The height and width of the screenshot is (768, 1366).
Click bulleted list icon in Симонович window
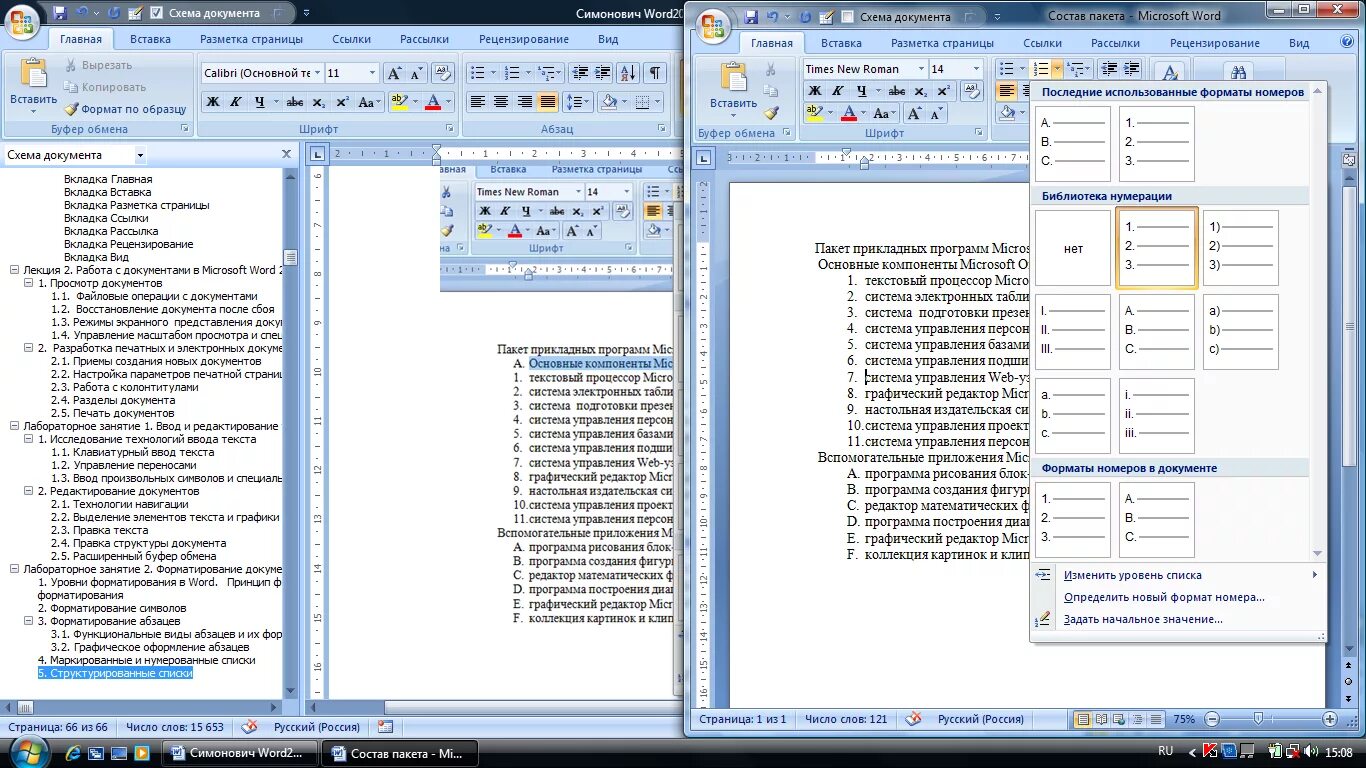[478, 73]
